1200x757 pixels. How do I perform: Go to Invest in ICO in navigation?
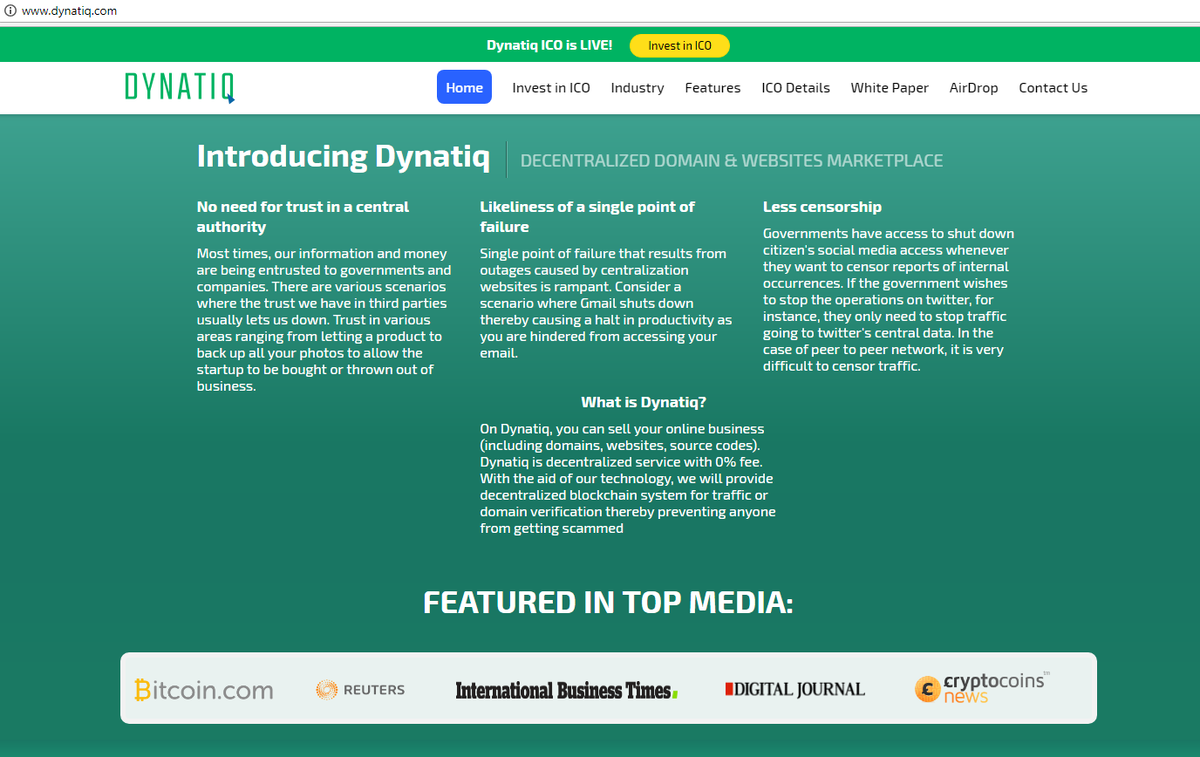click(551, 88)
